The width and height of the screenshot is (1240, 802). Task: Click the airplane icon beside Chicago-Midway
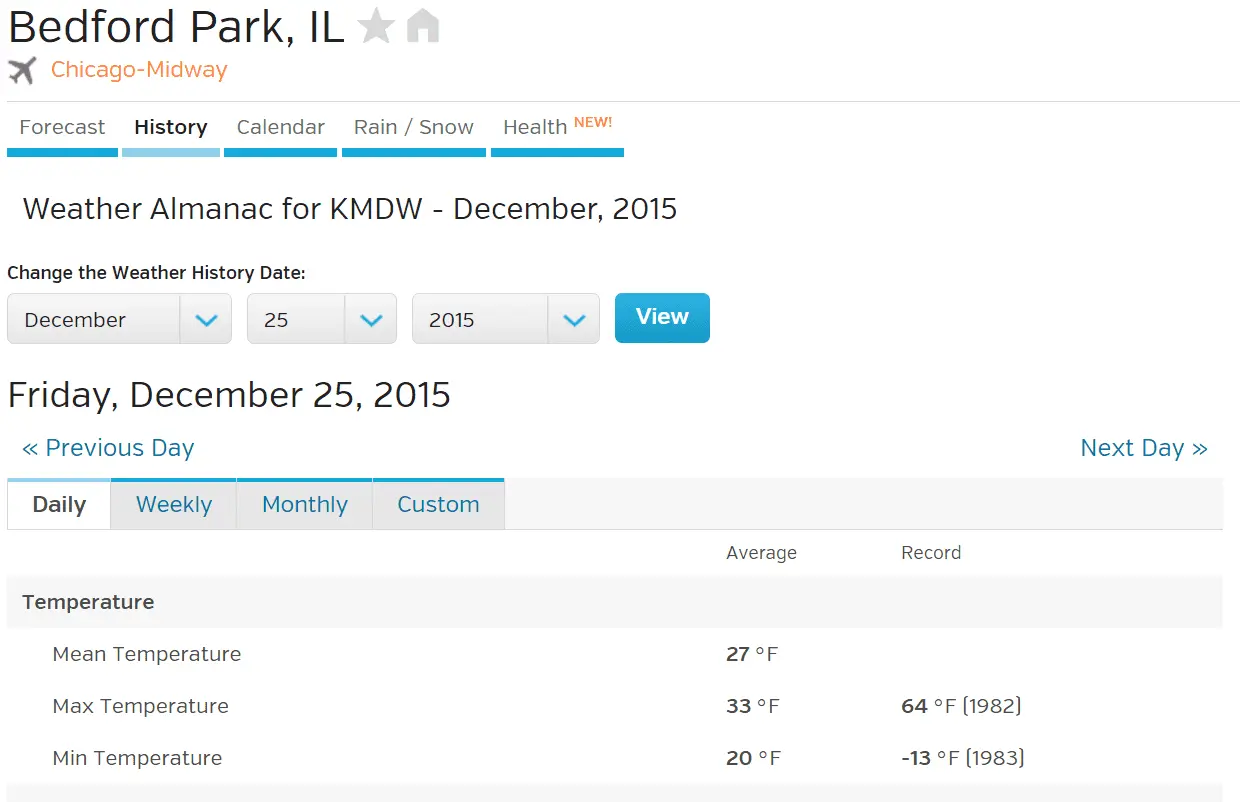22,70
